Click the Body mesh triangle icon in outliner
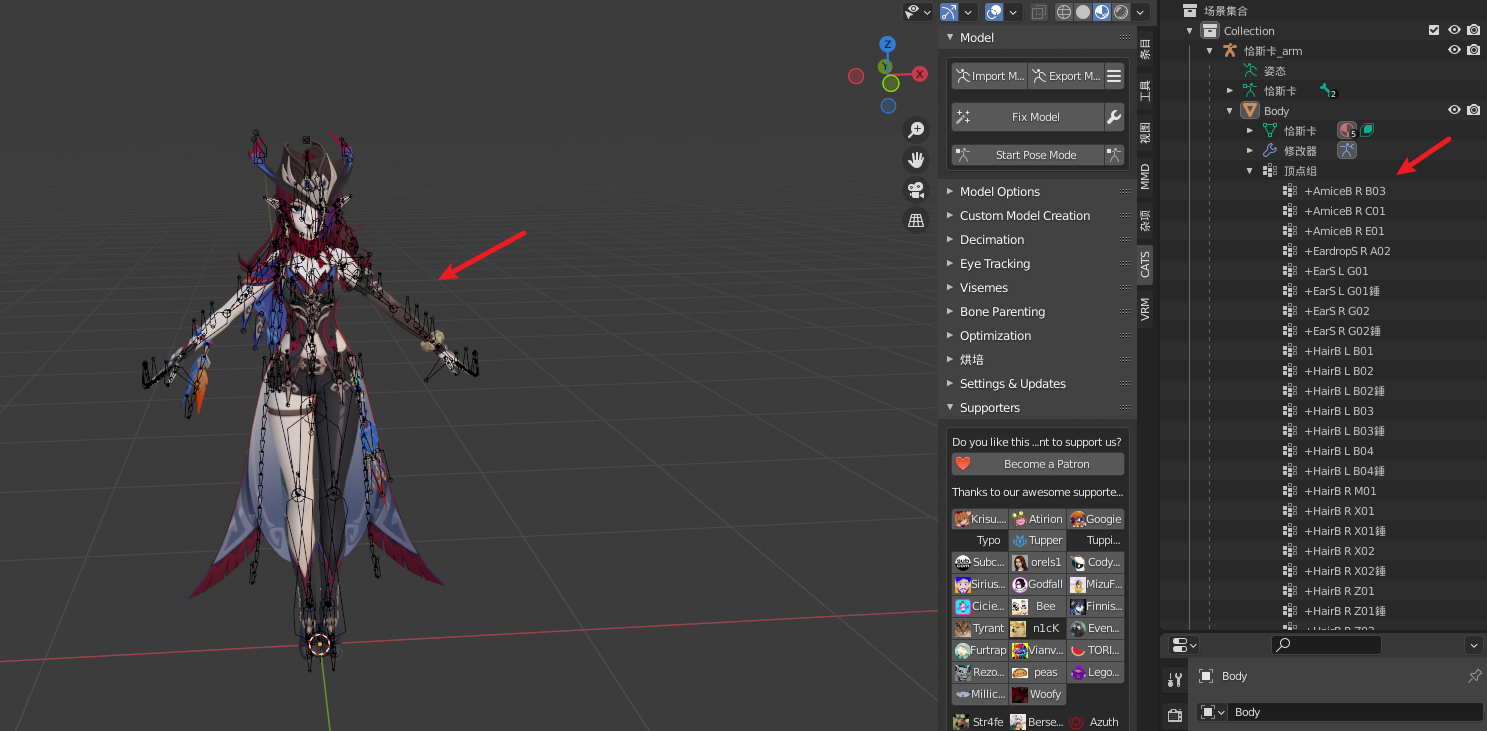The image size is (1487, 731). [x=1250, y=111]
